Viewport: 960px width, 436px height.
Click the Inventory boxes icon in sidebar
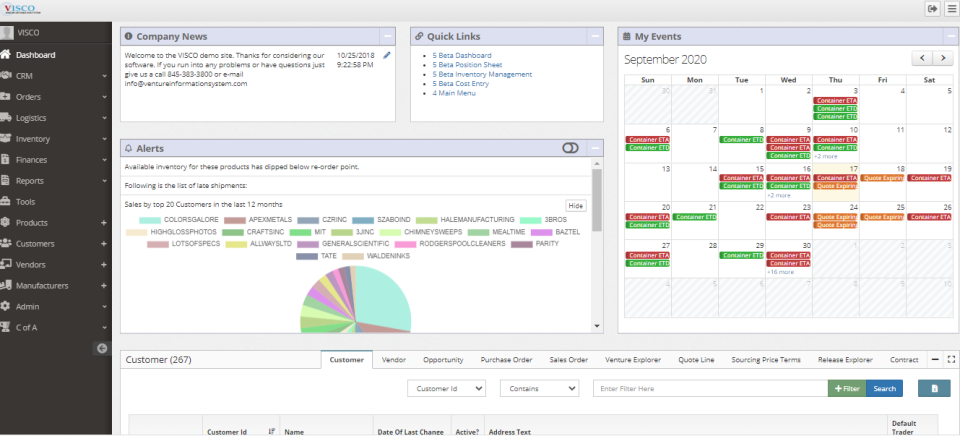click(6, 138)
